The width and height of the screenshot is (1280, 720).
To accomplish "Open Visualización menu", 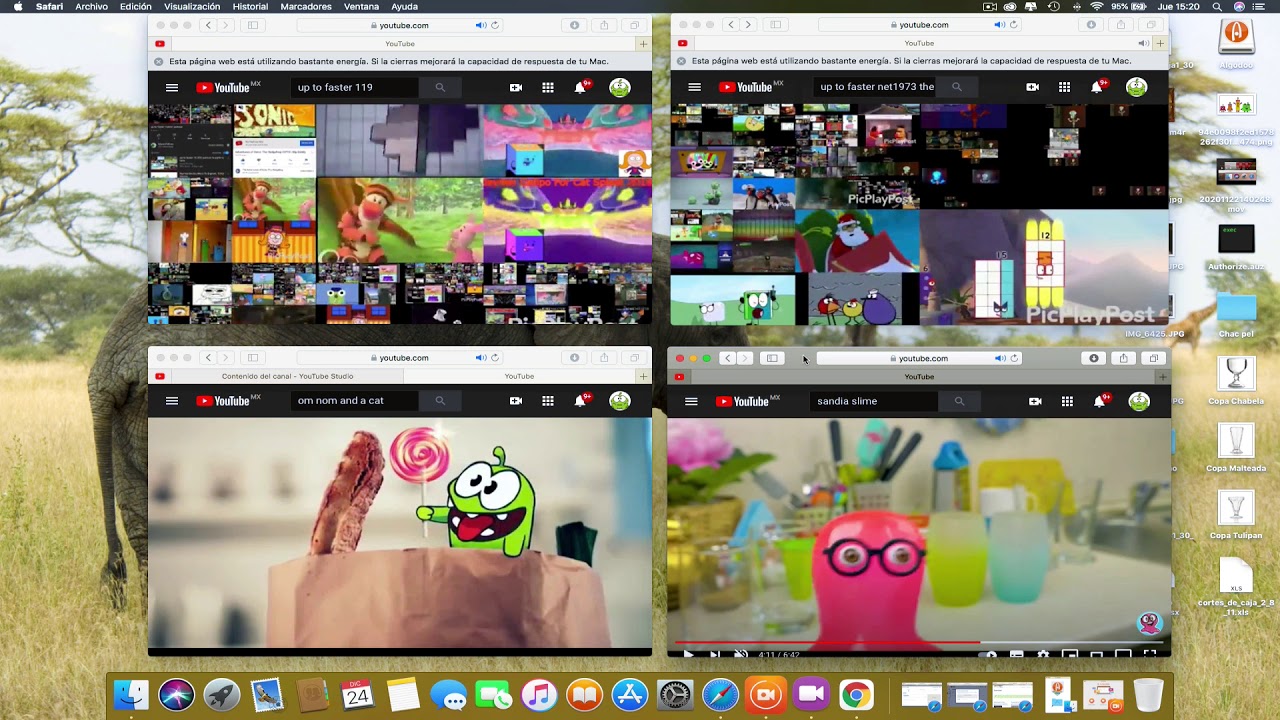I will tap(192, 7).
